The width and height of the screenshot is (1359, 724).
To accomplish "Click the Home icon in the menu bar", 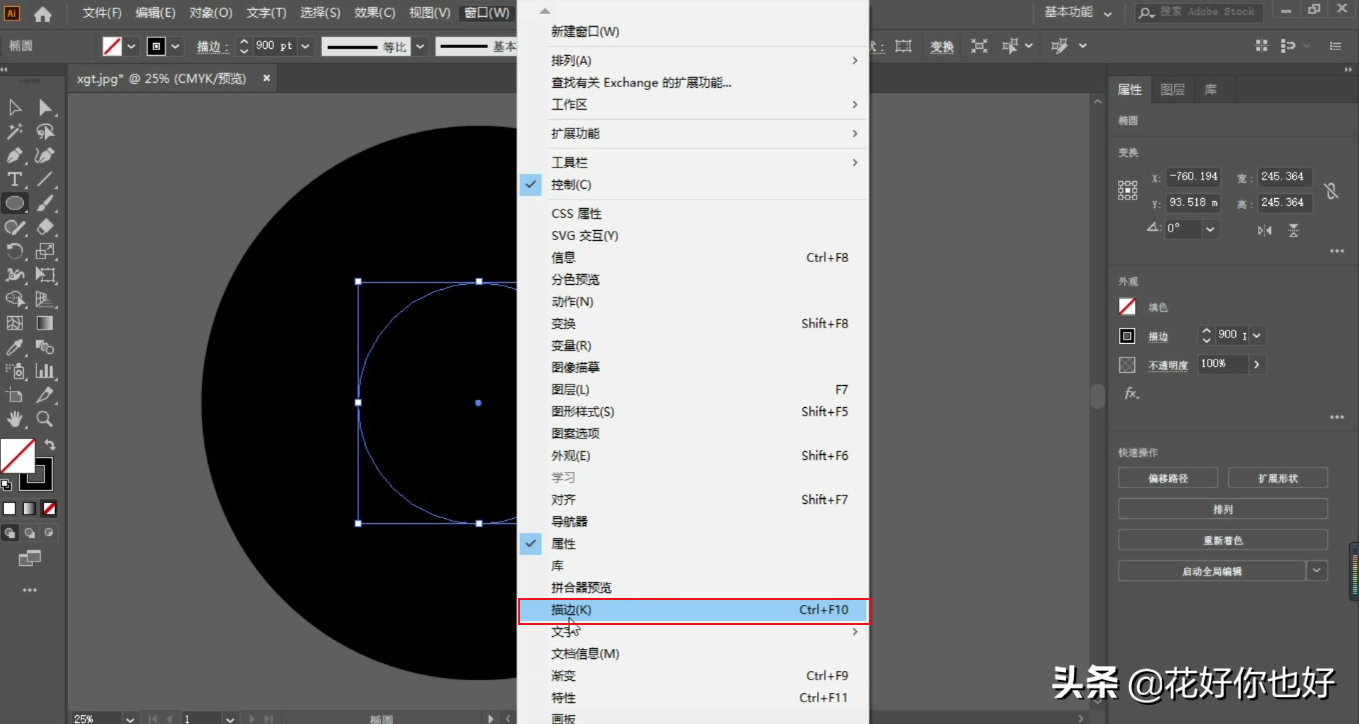I will point(43,14).
